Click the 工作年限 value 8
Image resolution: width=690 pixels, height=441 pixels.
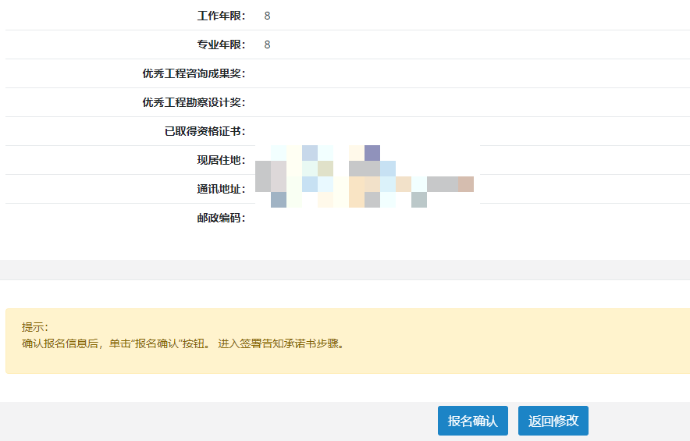tap(267, 16)
